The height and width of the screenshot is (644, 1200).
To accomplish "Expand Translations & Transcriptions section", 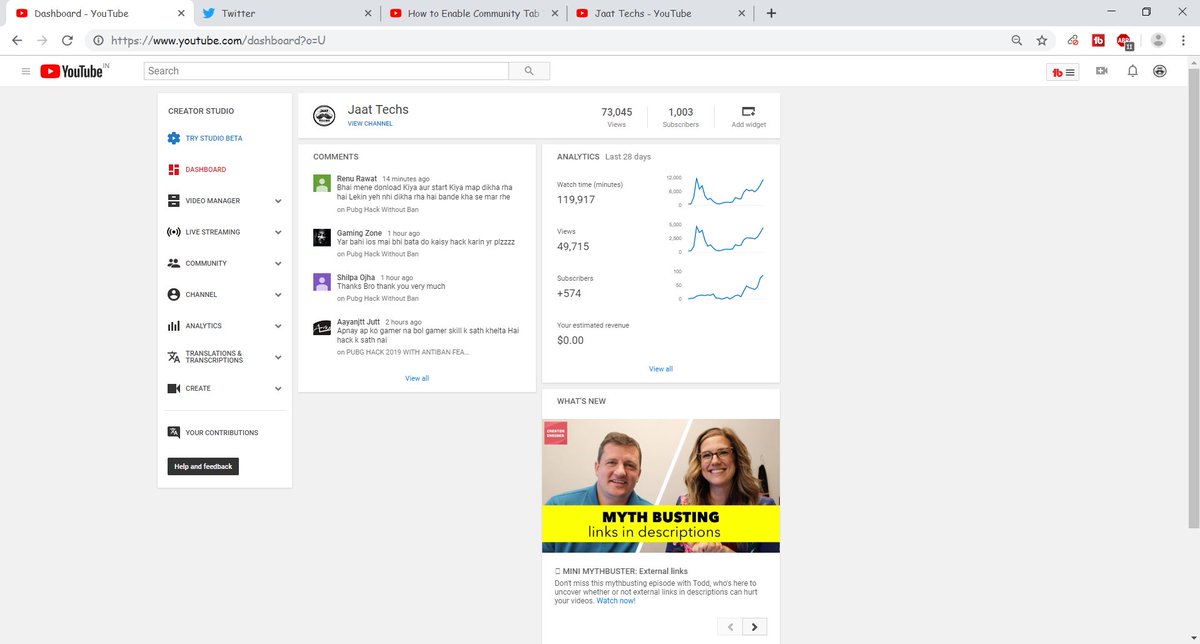I will (278, 357).
